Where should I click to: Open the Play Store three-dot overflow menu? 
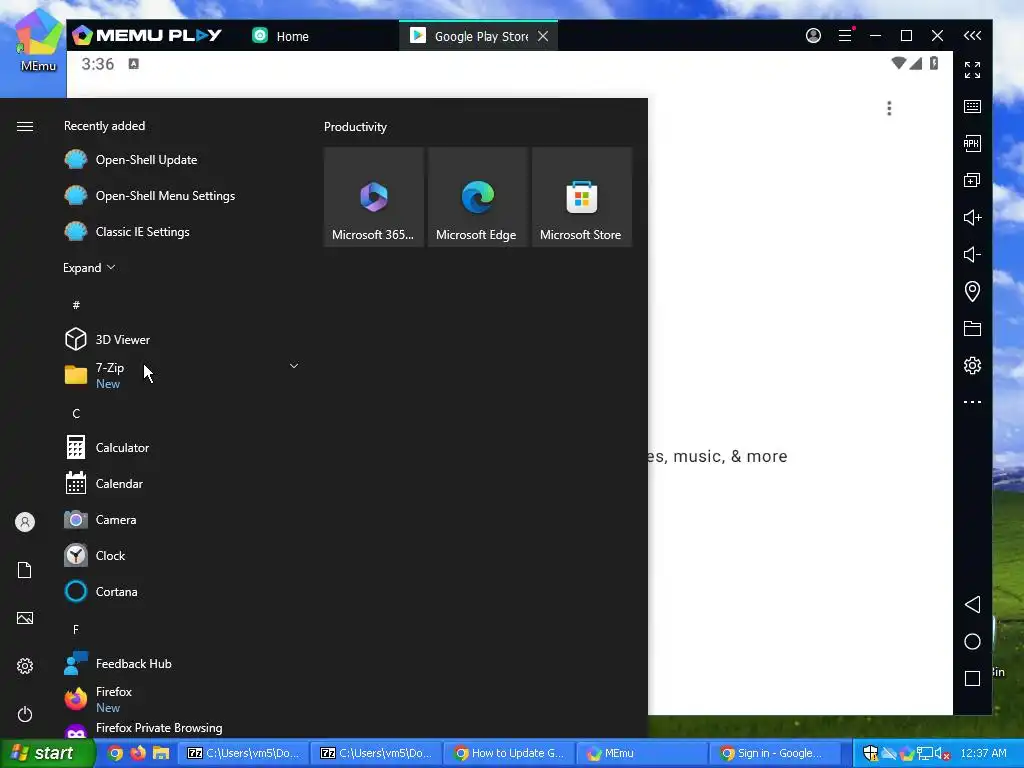point(889,108)
